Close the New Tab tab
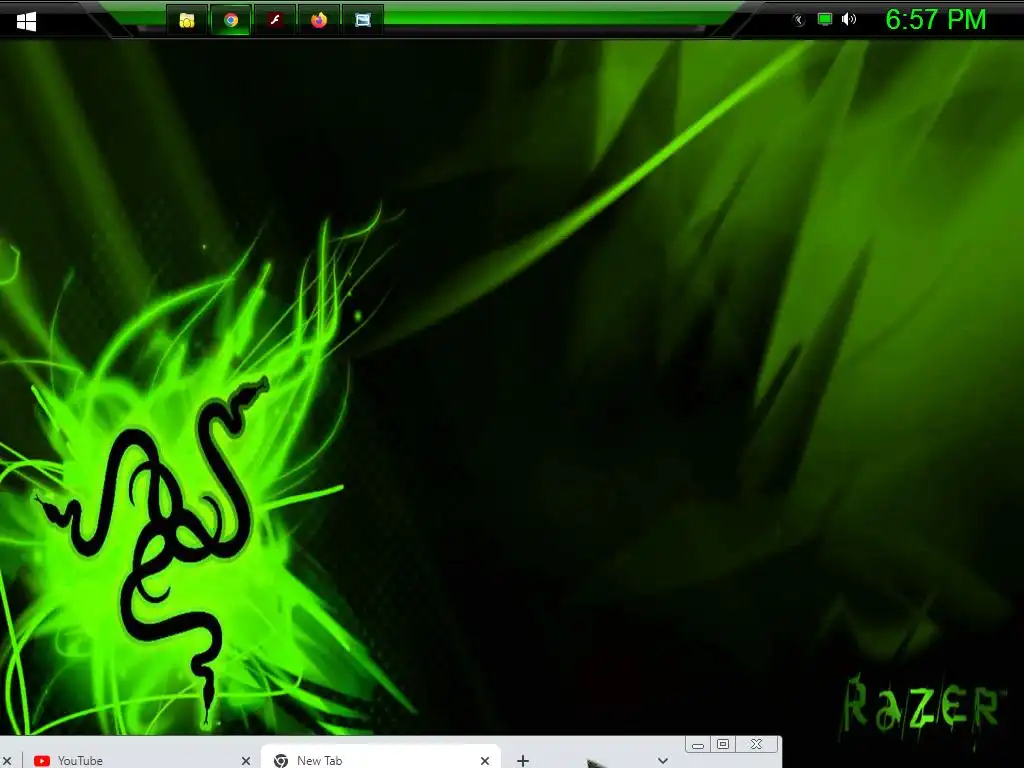 [x=485, y=761]
